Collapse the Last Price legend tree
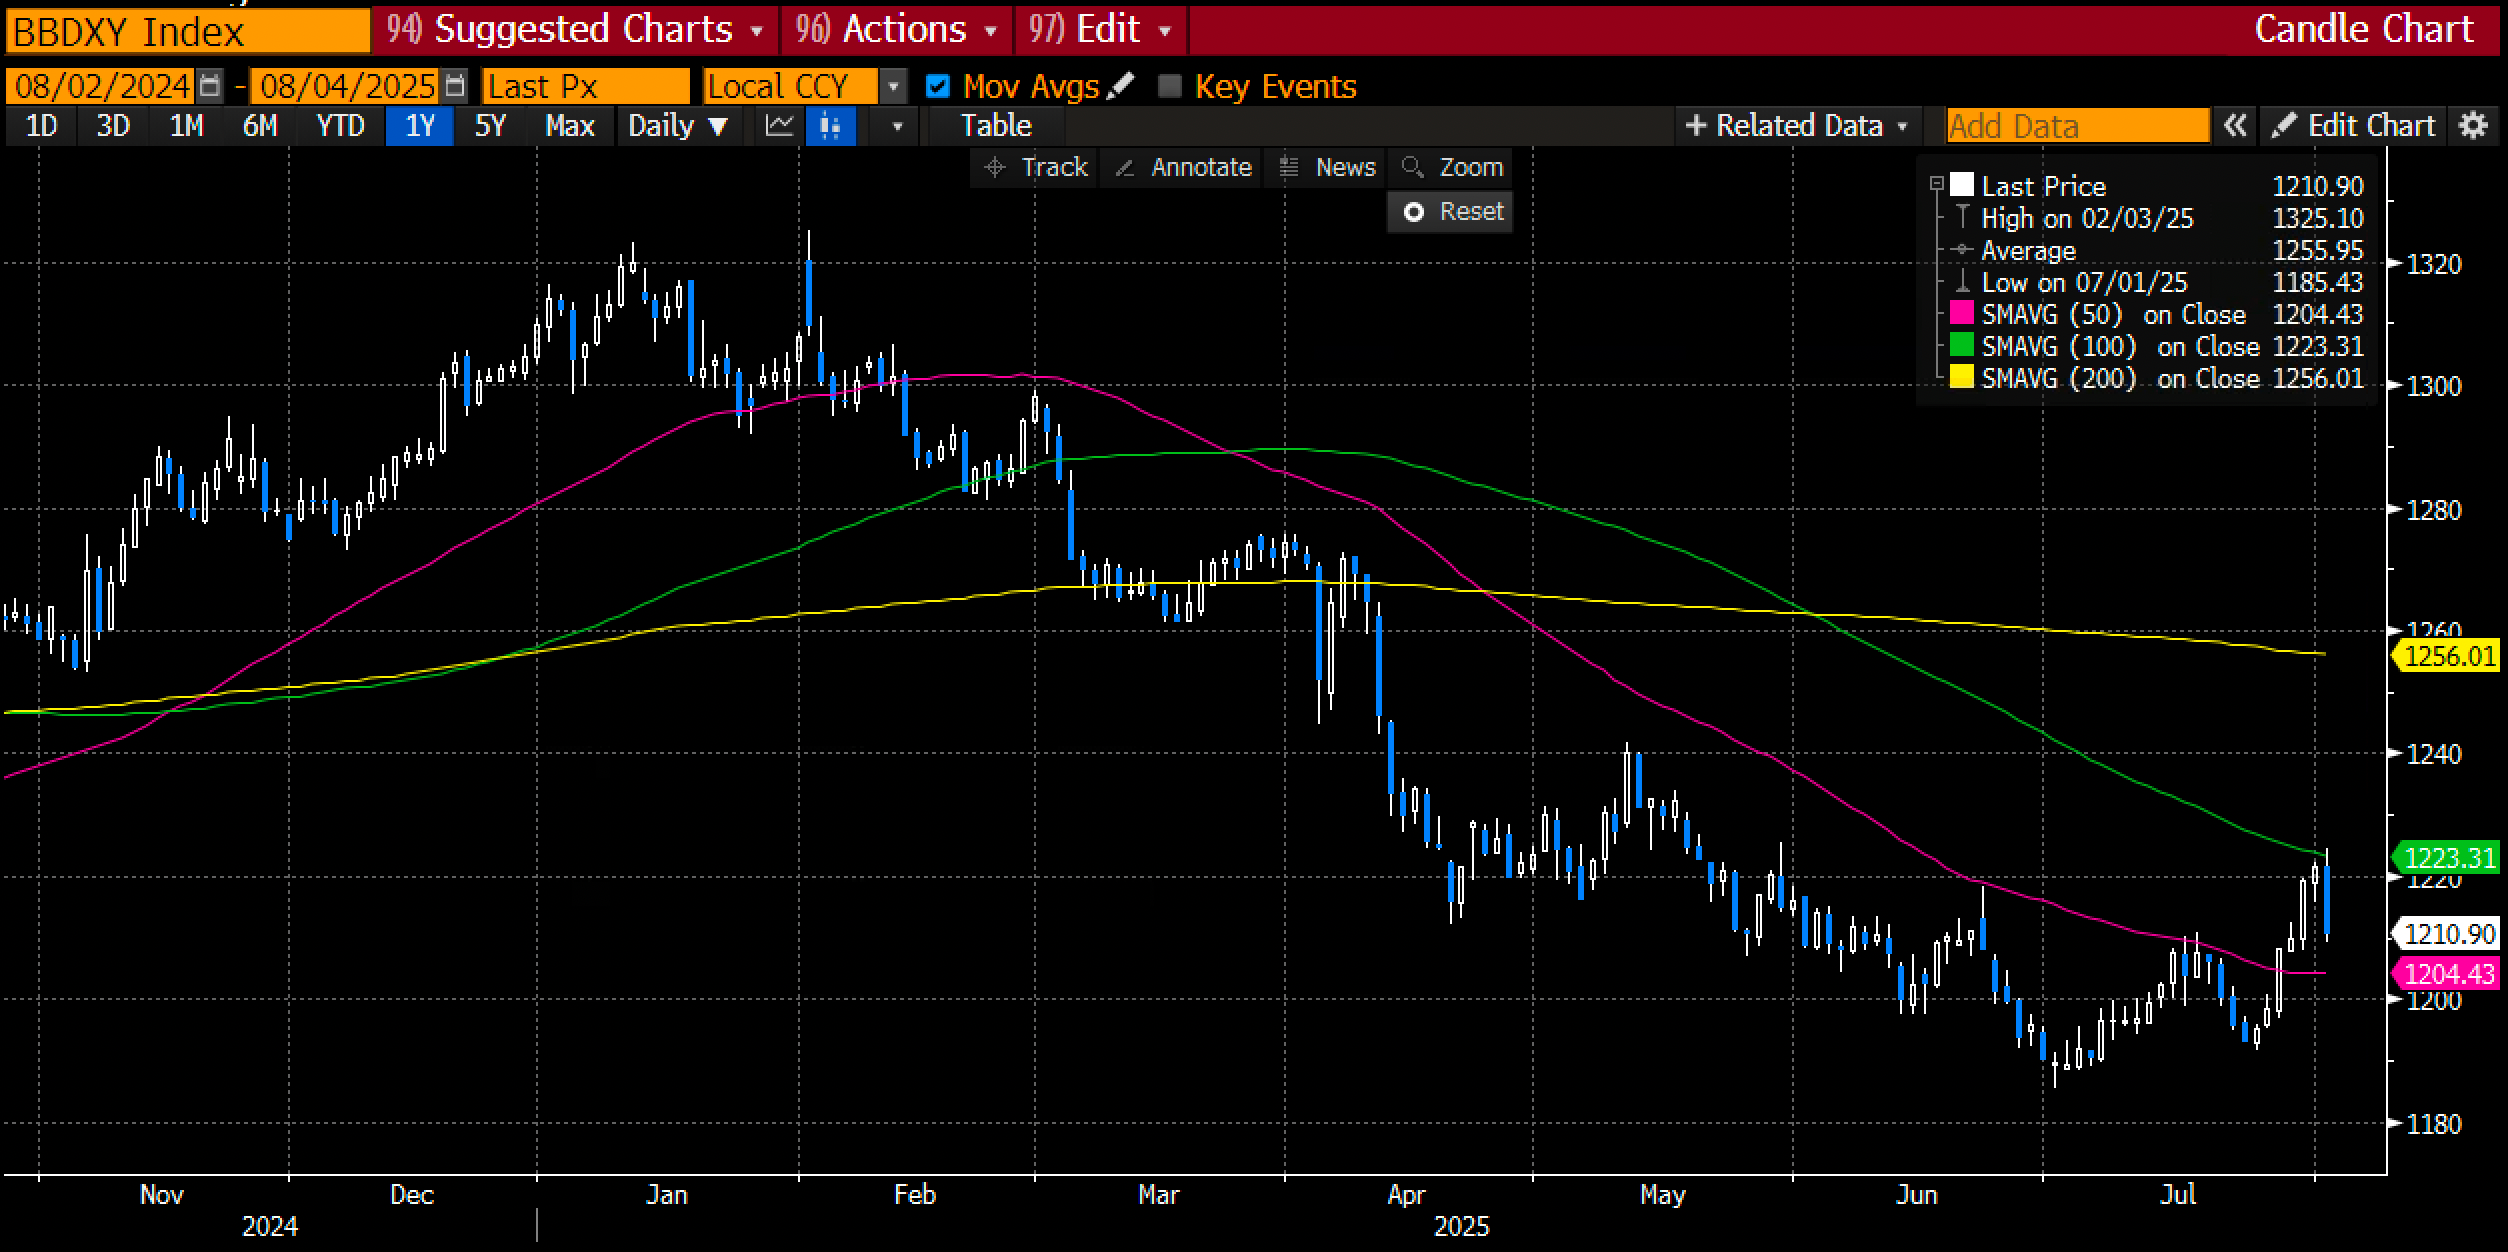Viewport: 2508px width, 1252px height. point(1936,184)
